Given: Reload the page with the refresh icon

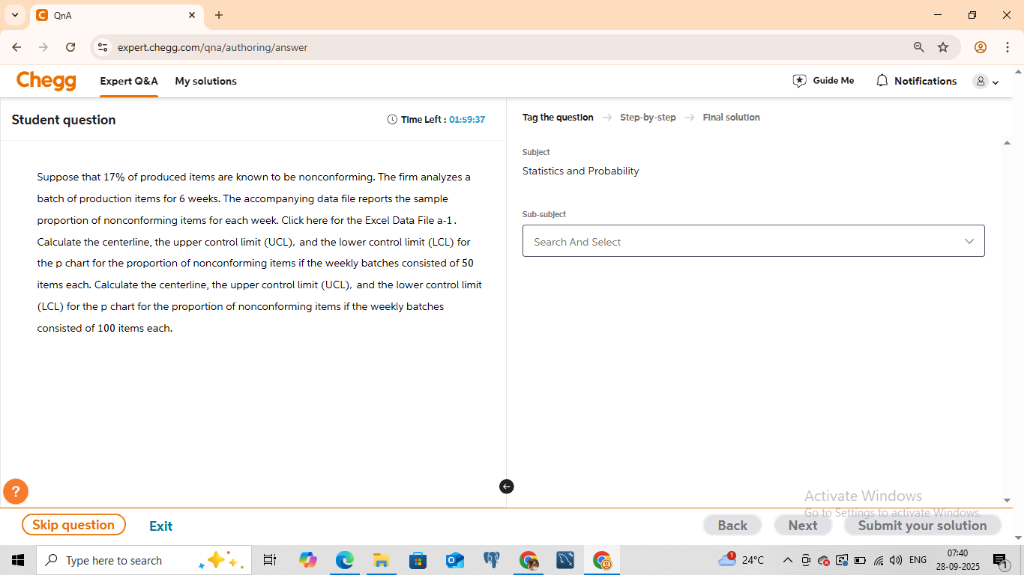Looking at the screenshot, I should [x=70, y=47].
